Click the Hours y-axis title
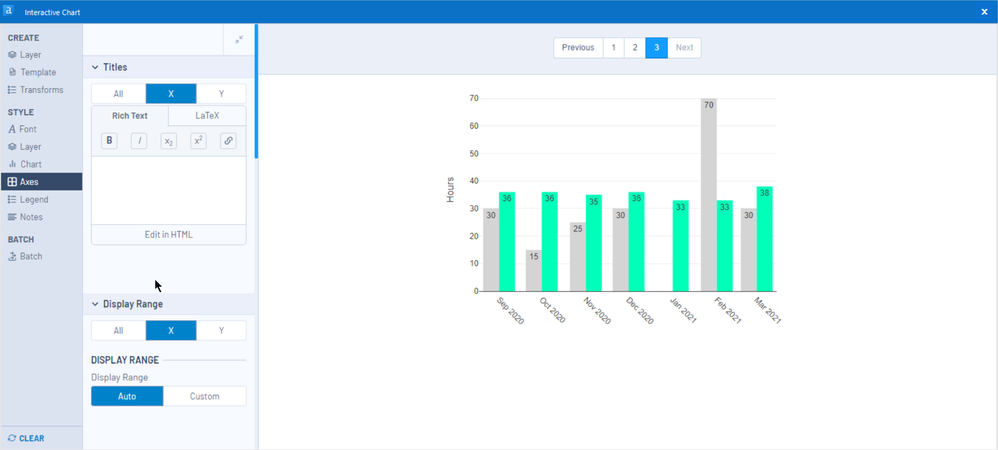Viewport: 998px width, 450px height. (x=451, y=190)
